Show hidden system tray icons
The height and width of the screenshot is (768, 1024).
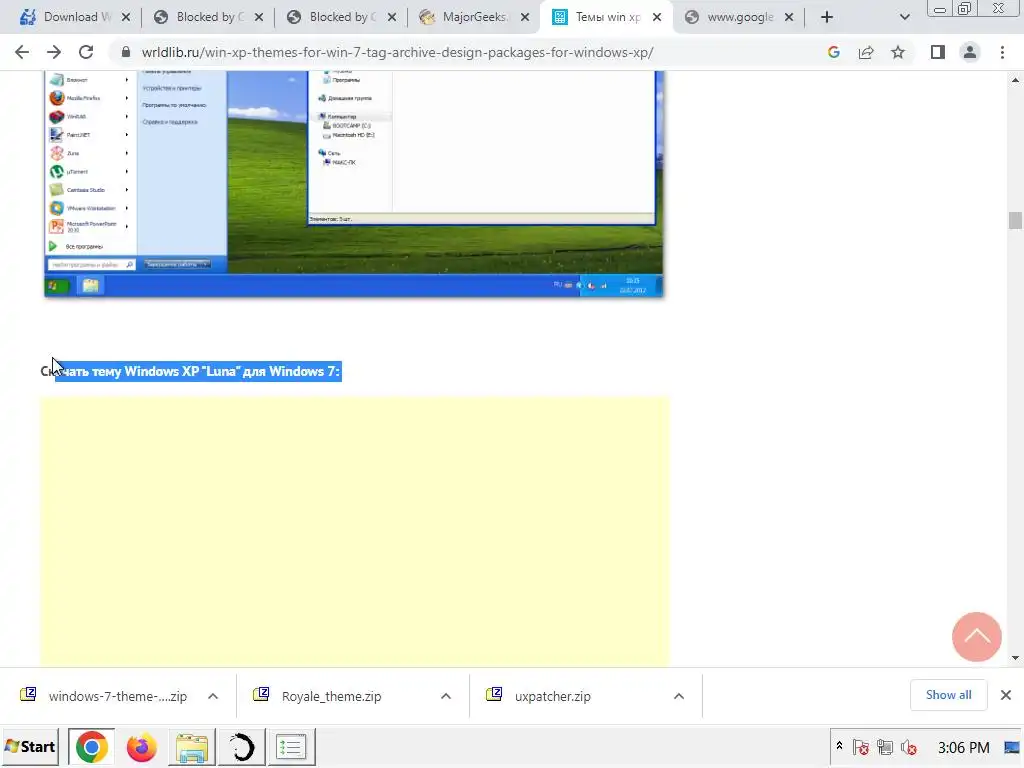(x=839, y=746)
